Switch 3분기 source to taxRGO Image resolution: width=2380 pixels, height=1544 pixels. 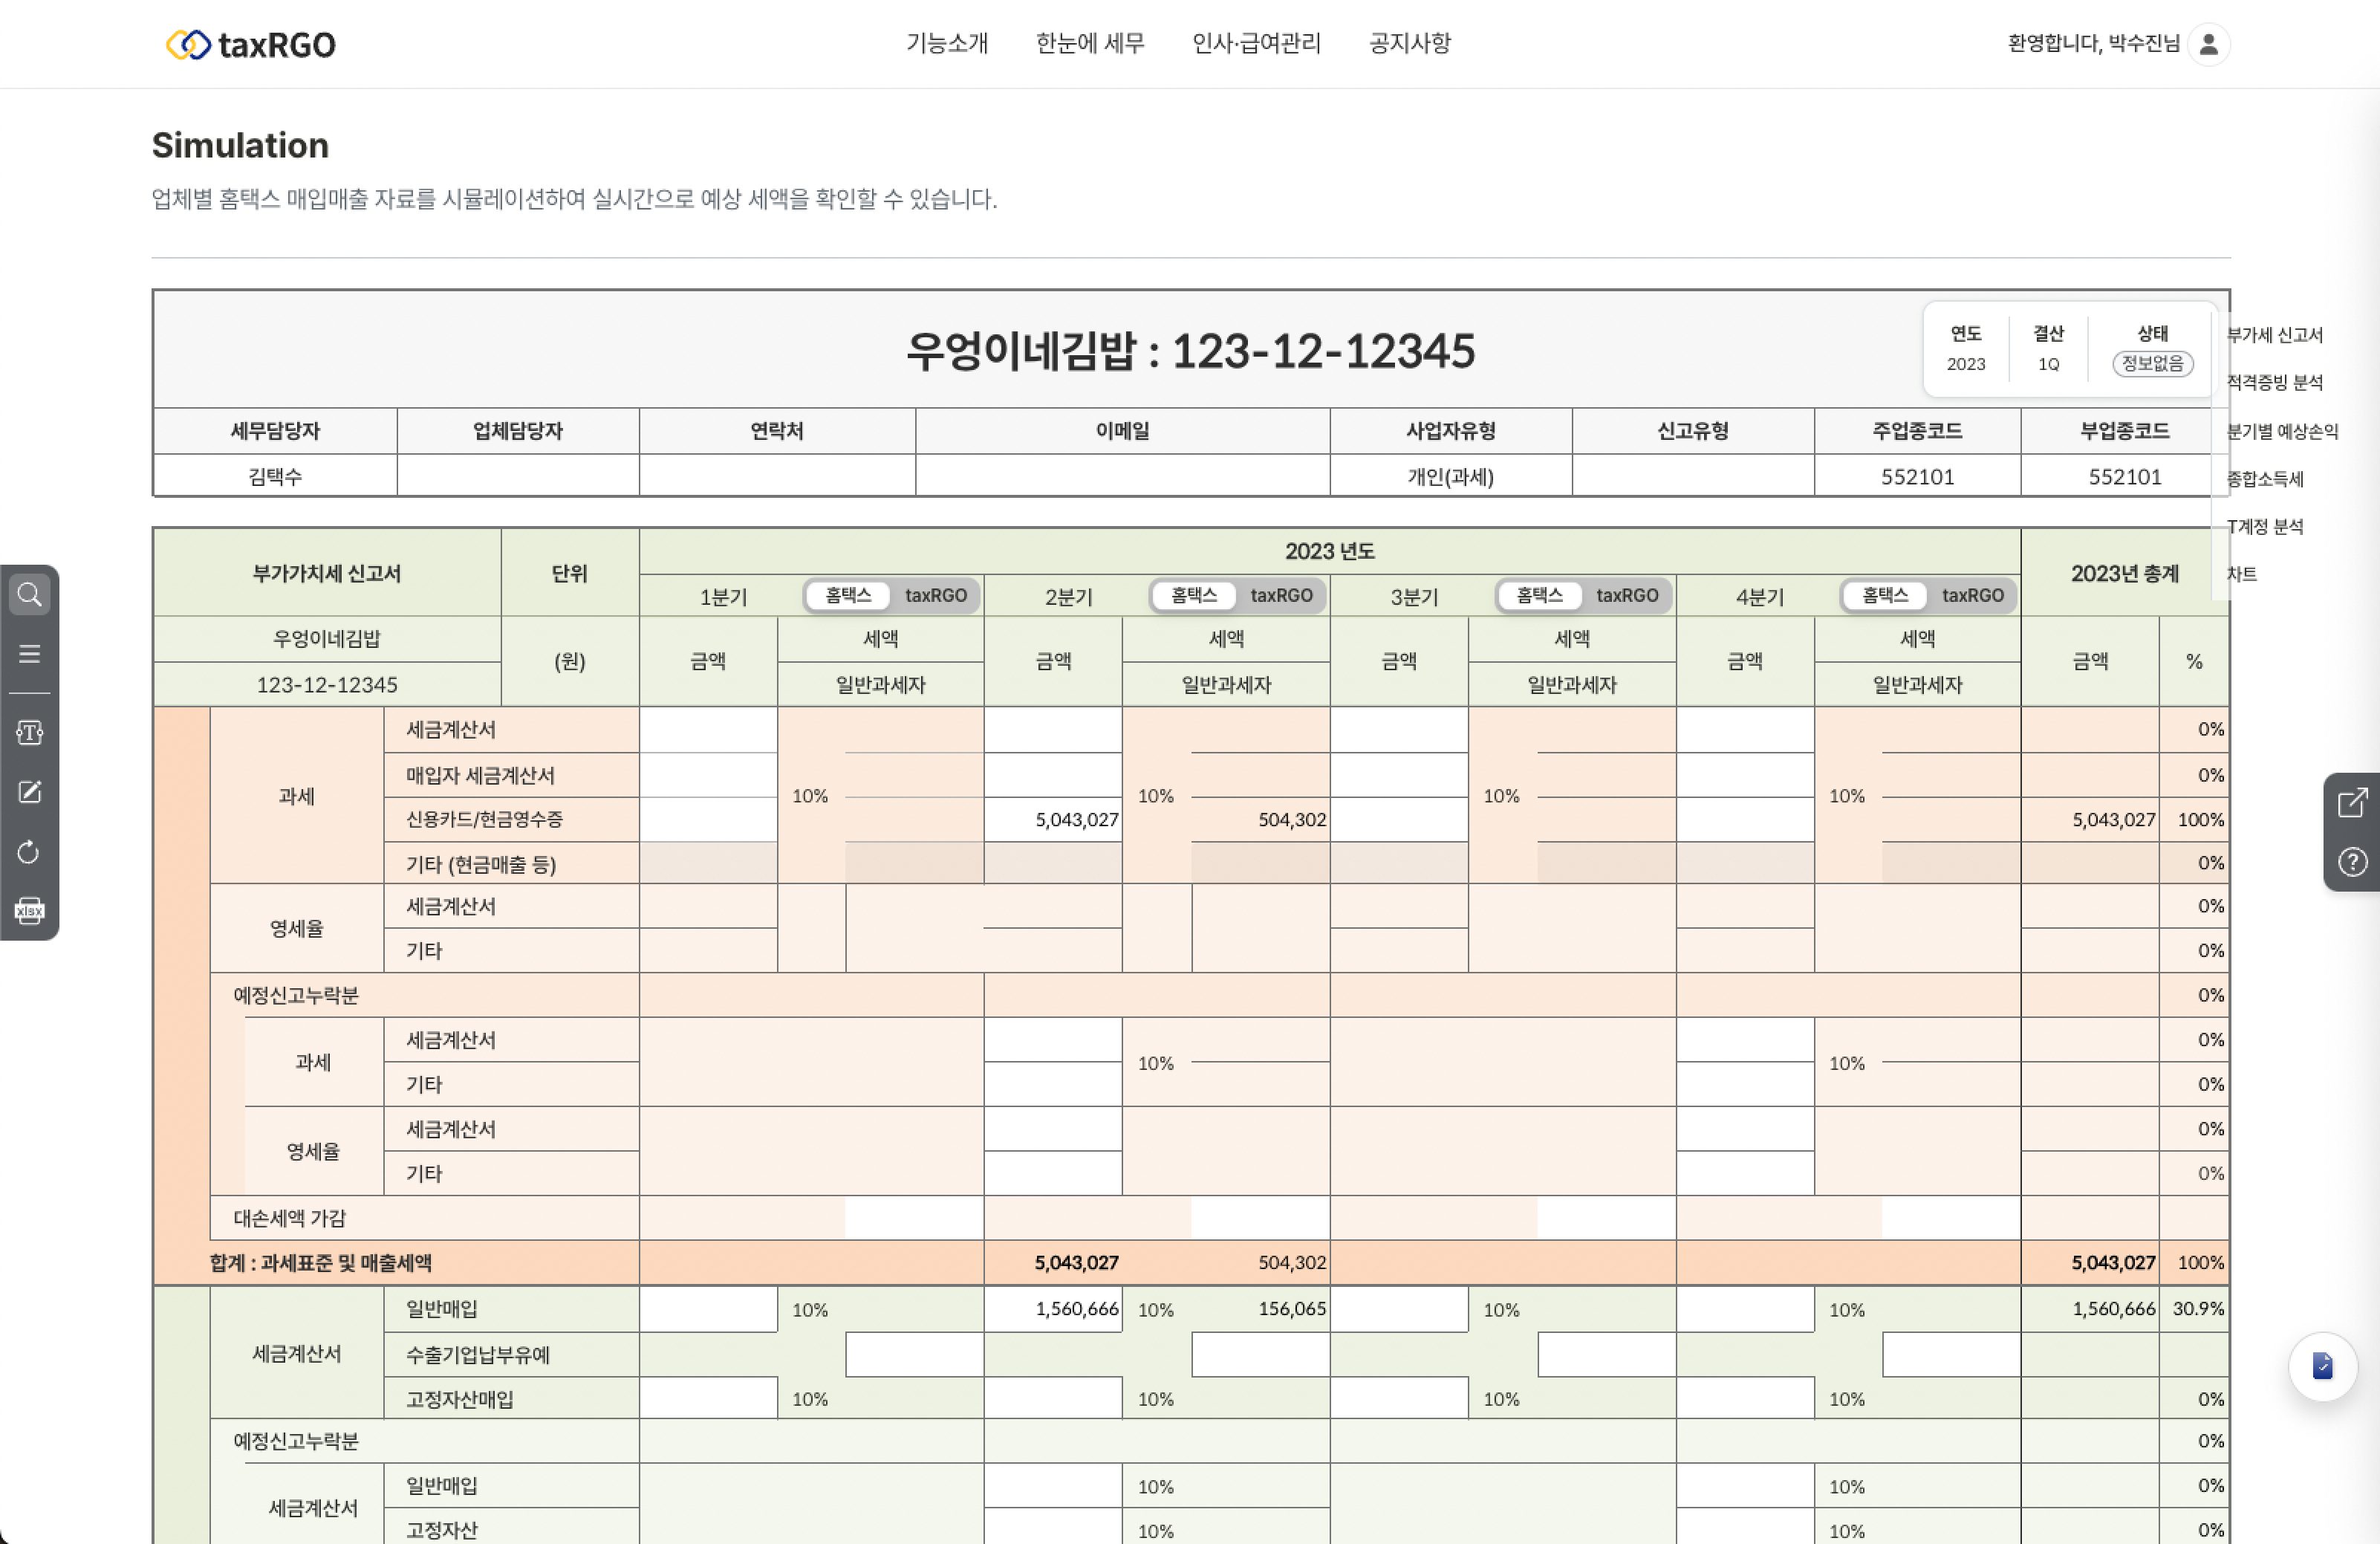click(1627, 596)
